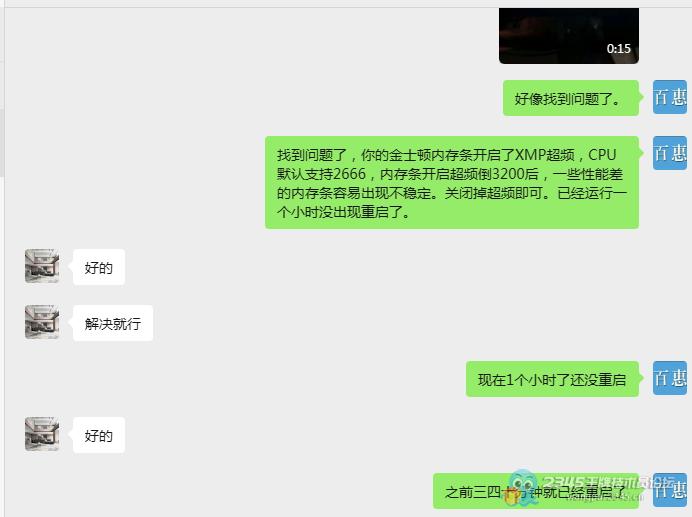Click the 0:15 duration label on video
The width and height of the screenshot is (692, 517).
pyautogui.click(x=618, y=48)
